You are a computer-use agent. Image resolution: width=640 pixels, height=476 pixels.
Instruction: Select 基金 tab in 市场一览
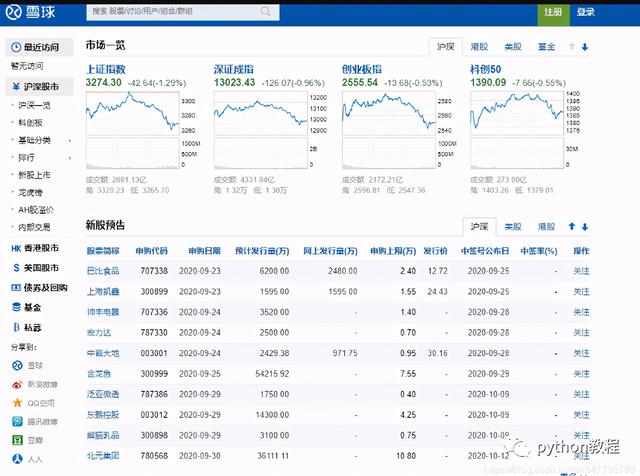coord(547,47)
